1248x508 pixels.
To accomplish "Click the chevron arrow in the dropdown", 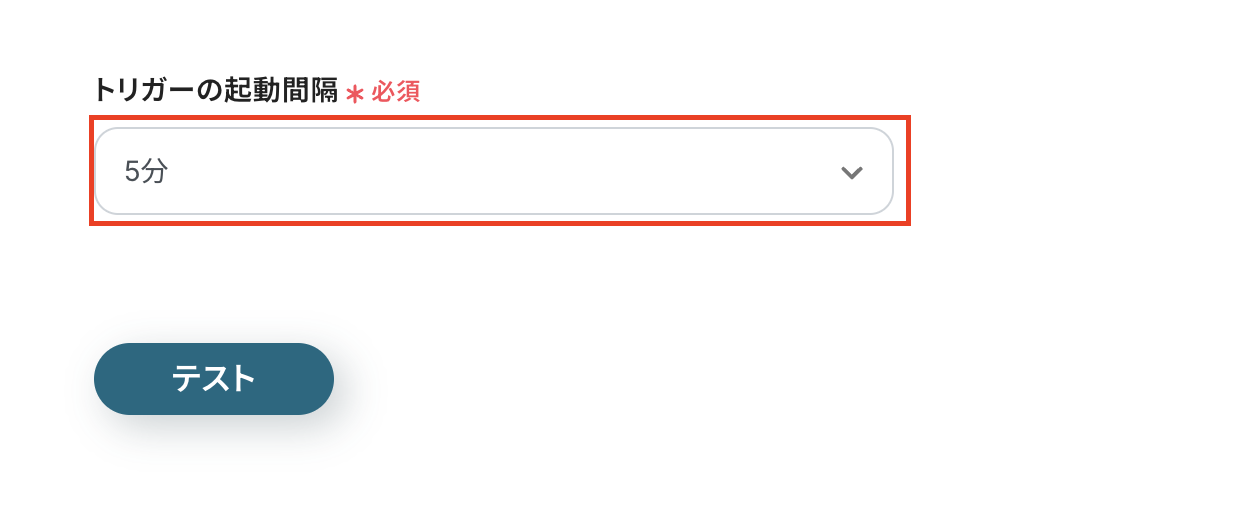I will 851,172.
